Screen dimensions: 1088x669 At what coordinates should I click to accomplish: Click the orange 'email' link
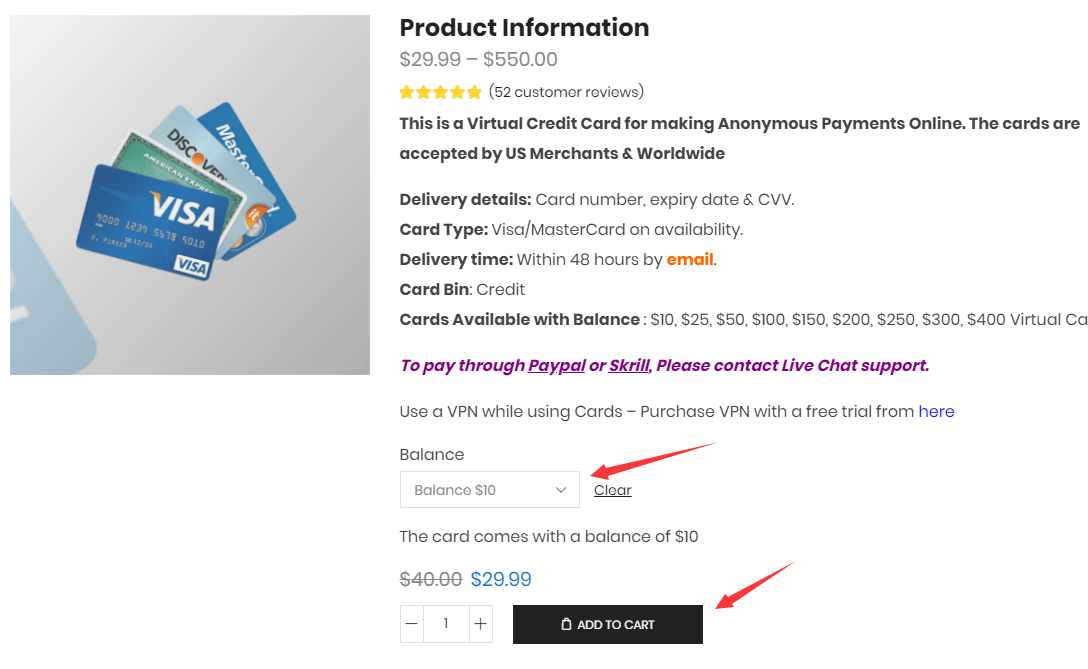(x=690, y=259)
